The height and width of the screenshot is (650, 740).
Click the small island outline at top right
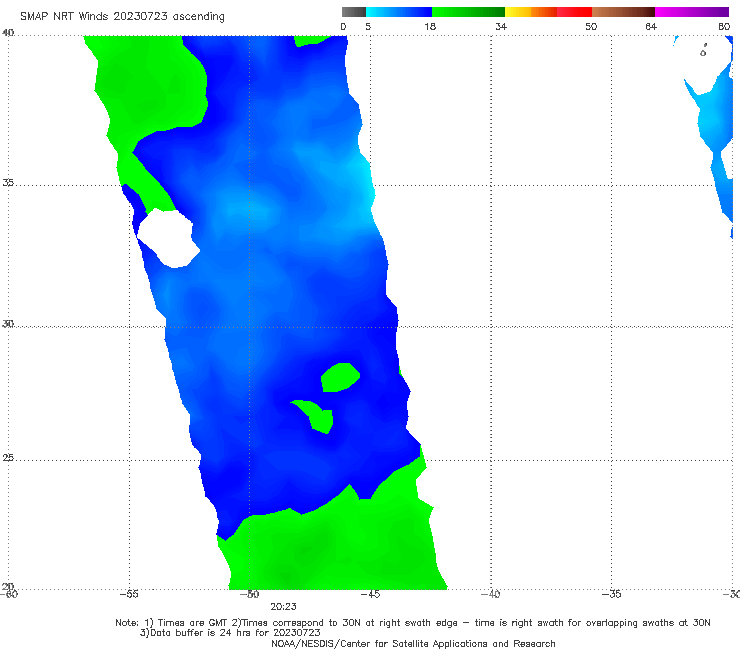[703, 51]
